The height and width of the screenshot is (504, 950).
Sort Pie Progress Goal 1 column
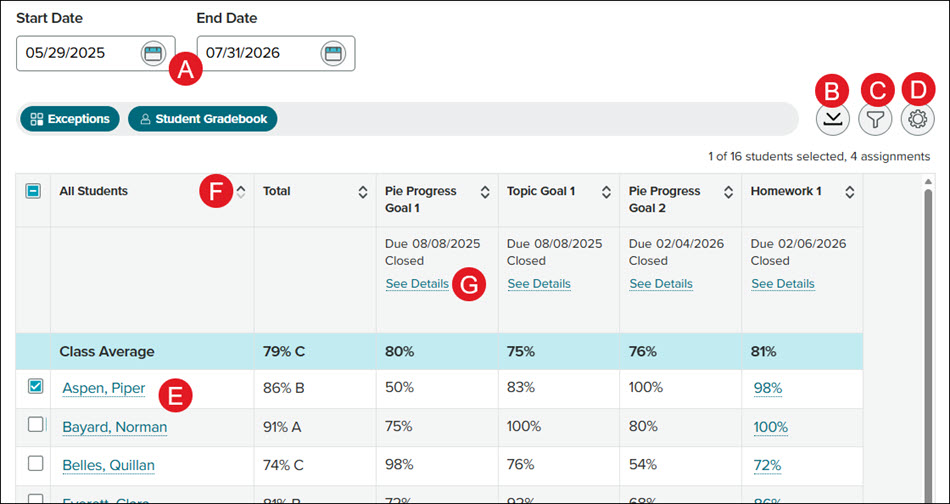pos(485,192)
